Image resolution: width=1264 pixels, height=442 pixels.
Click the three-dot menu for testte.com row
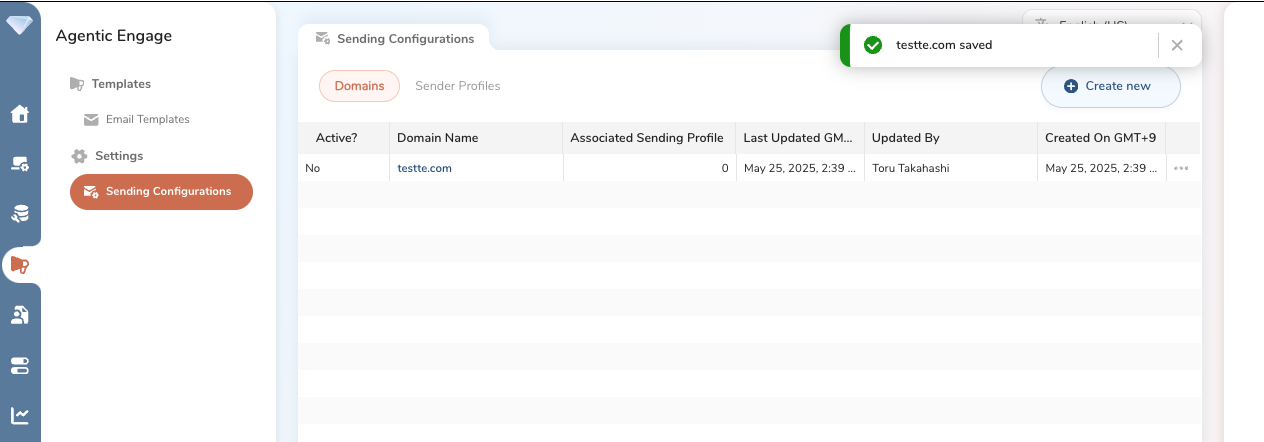[1181, 168]
